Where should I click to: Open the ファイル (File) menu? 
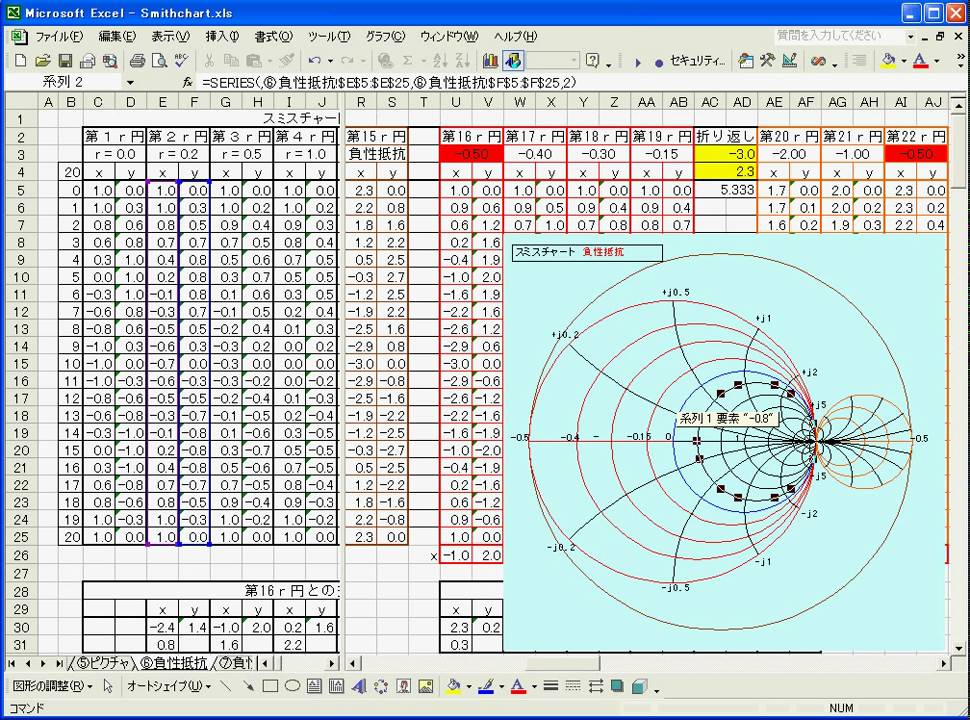(x=59, y=36)
